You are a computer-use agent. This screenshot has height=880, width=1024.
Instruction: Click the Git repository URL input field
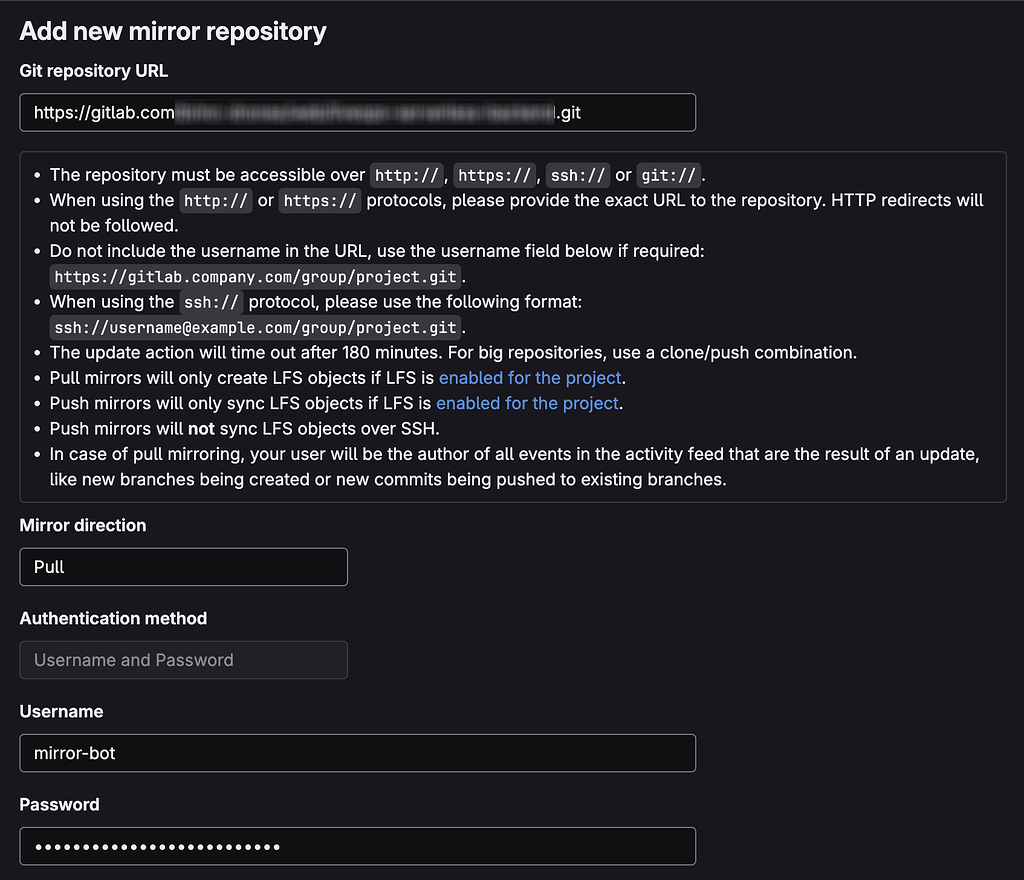tap(357, 112)
